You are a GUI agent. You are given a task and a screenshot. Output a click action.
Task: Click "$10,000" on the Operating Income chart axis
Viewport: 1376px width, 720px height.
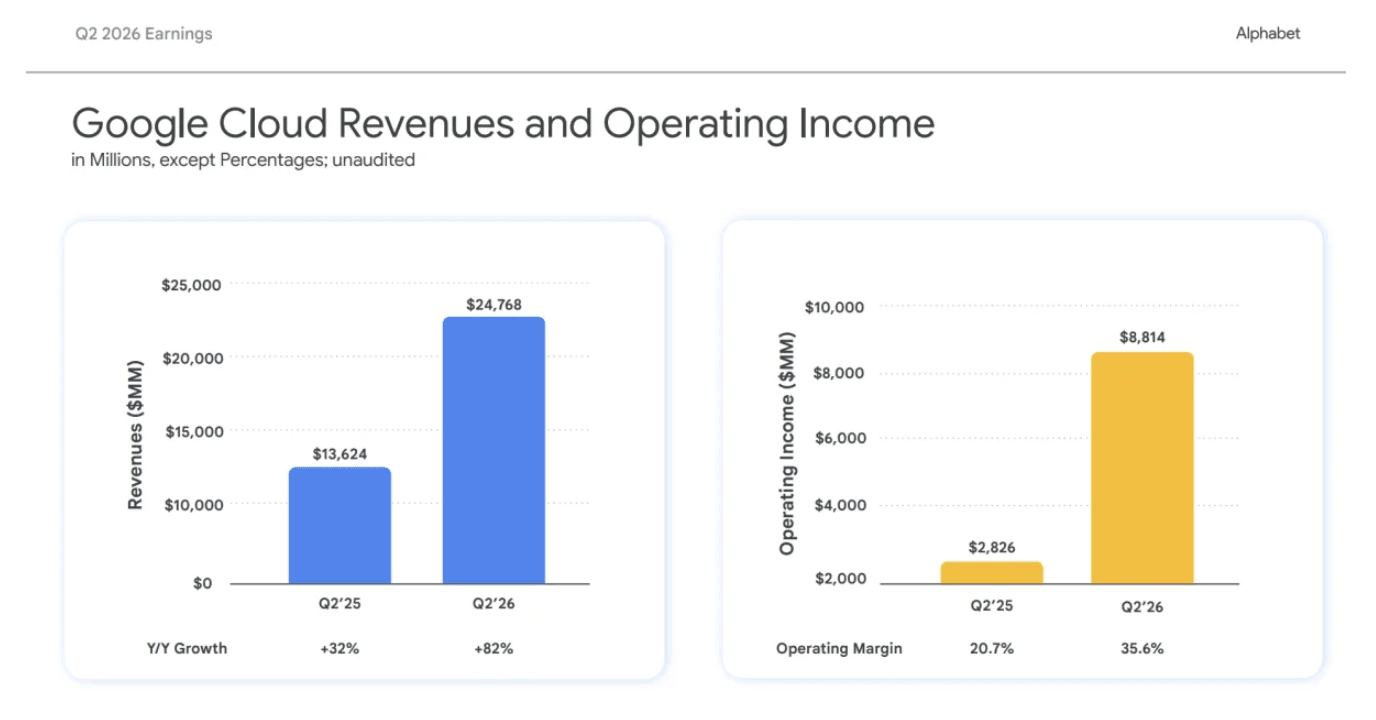point(834,307)
